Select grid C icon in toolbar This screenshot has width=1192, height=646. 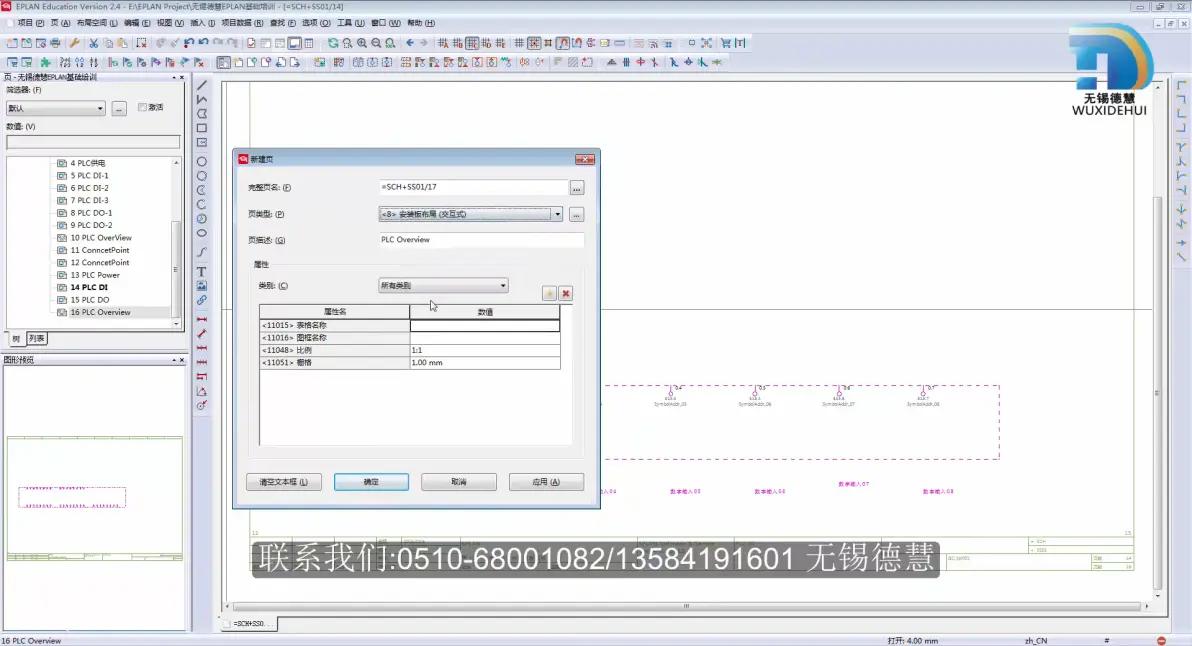(x=472, y=43)
